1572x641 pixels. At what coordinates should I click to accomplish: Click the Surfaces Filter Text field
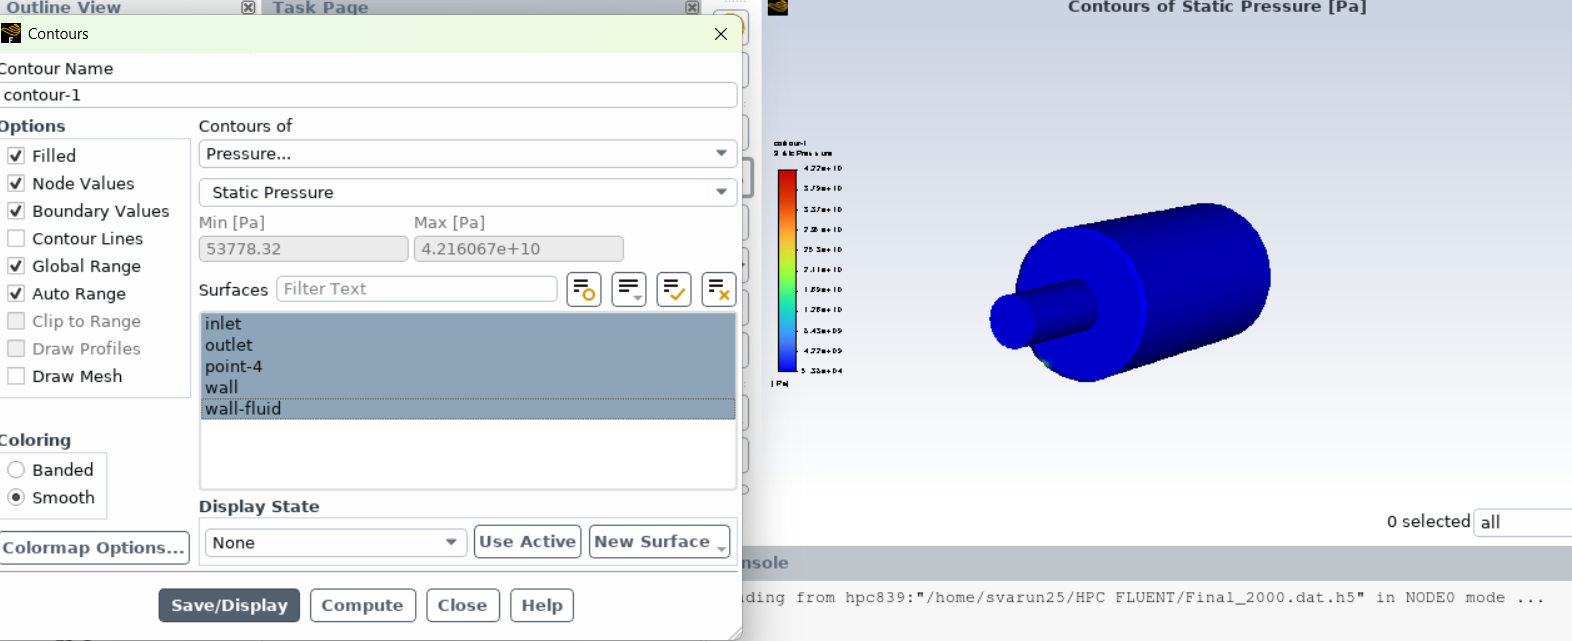(x=417, y=289)
